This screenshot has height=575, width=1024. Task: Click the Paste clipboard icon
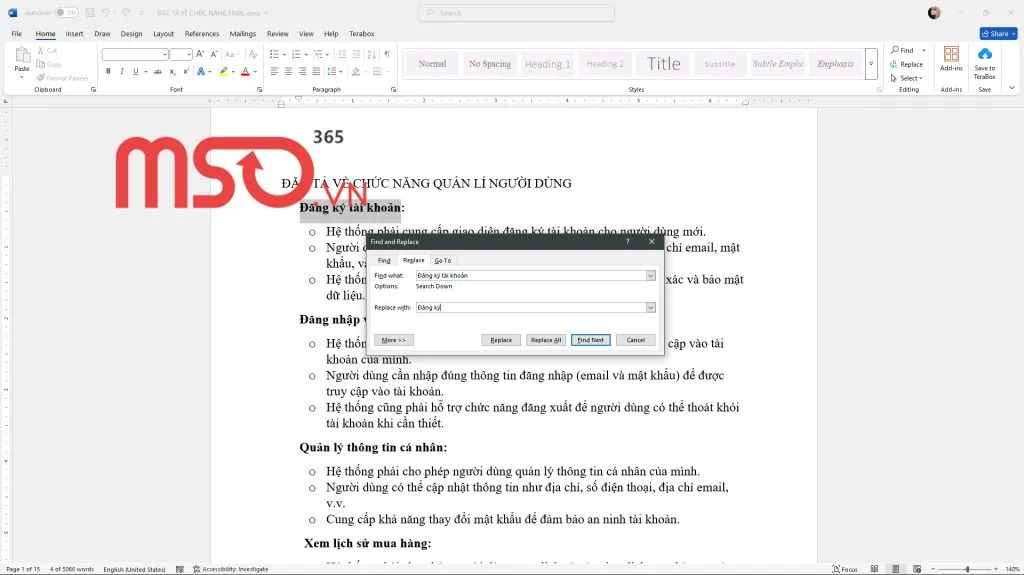21,60
